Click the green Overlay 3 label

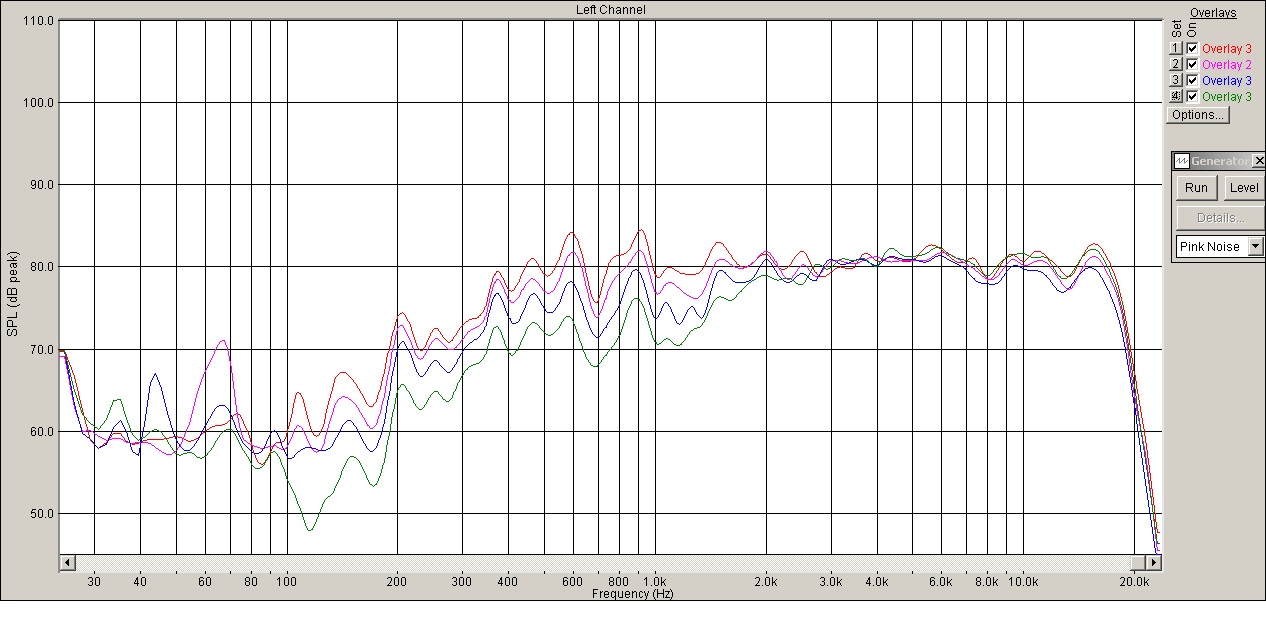coord(1227,97)
